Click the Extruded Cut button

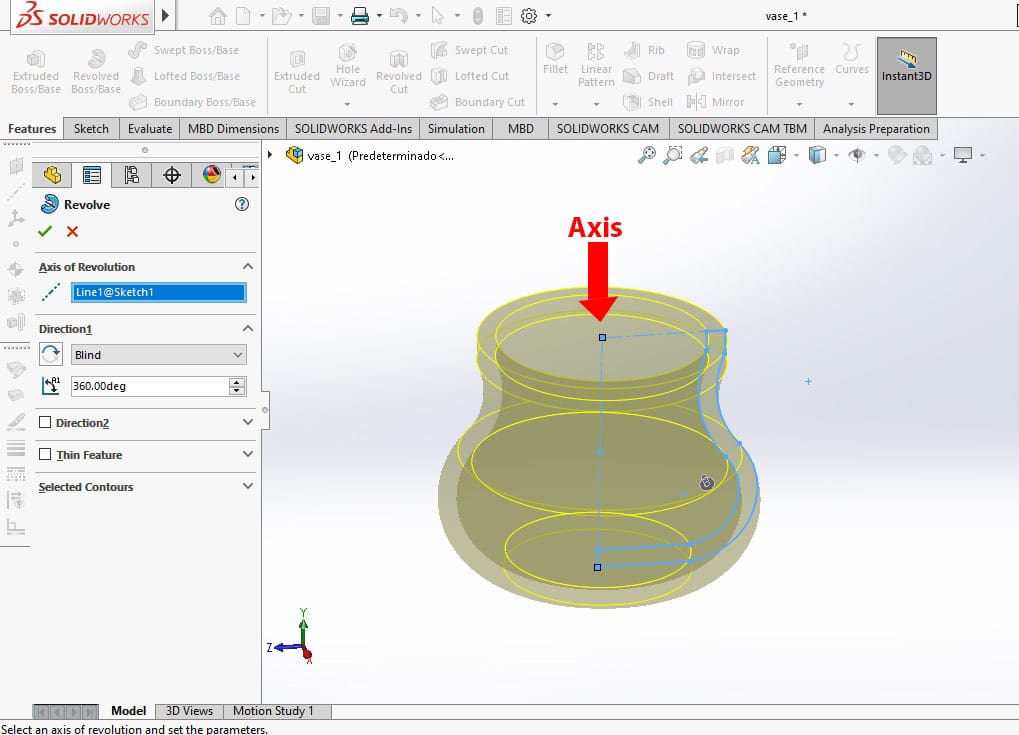[297, 72]
